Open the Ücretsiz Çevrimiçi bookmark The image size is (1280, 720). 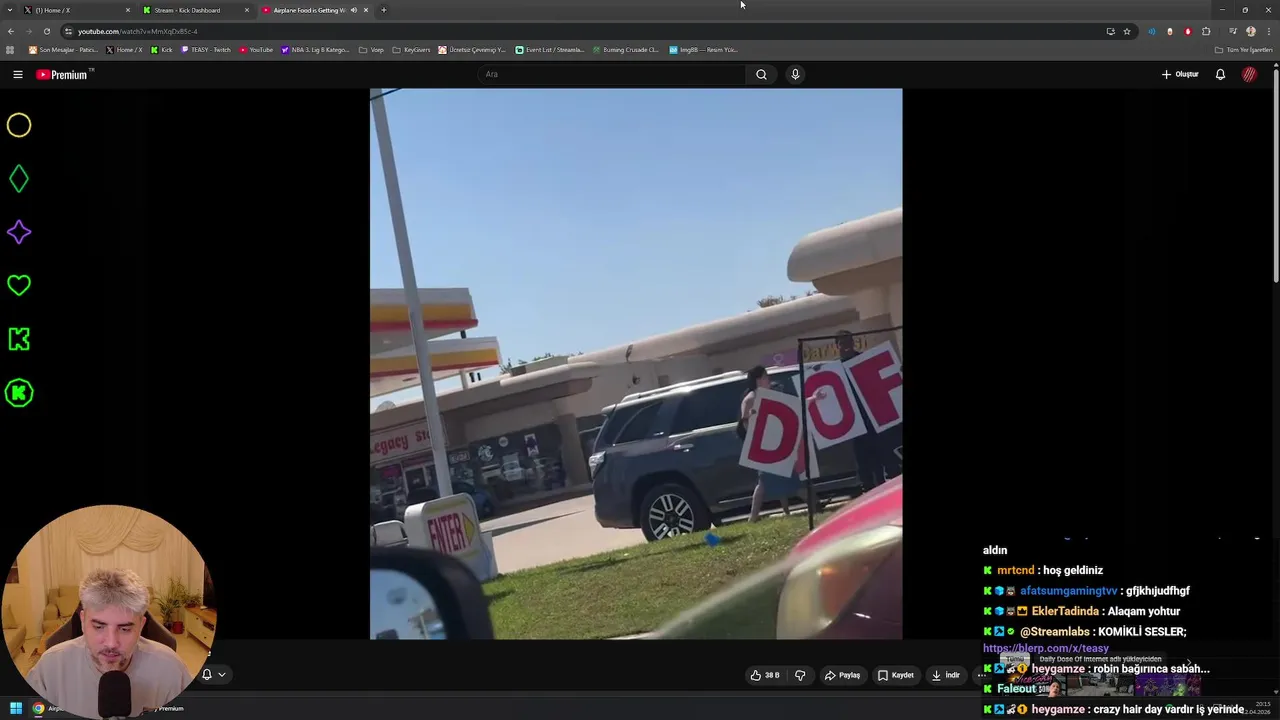(472, 50)
